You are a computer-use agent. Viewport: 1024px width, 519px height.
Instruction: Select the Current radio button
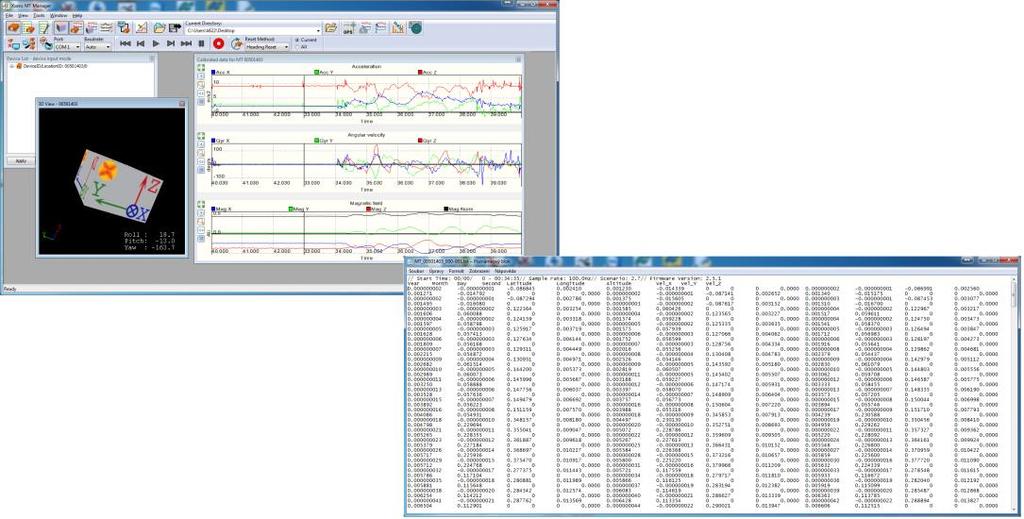tap(298, 40)
